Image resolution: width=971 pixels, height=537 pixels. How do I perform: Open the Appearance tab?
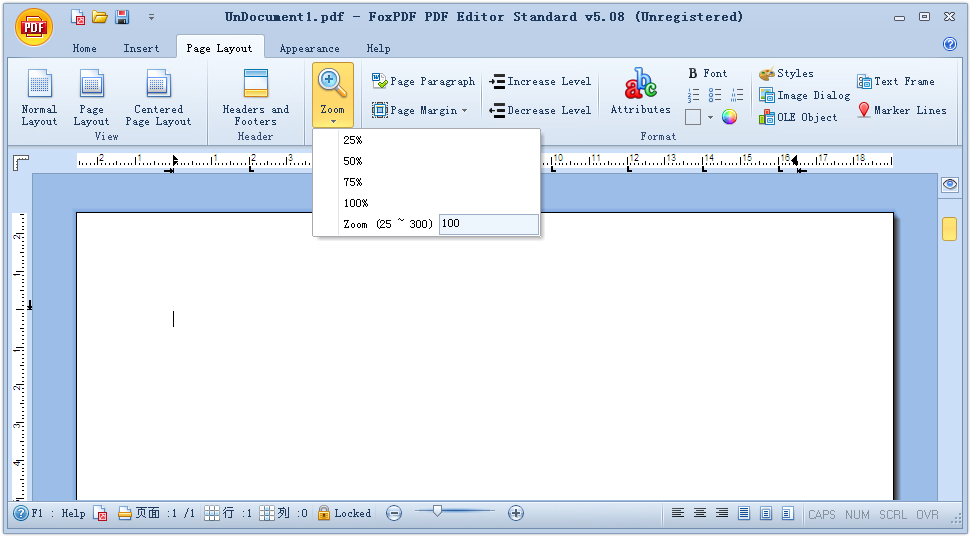310,48
